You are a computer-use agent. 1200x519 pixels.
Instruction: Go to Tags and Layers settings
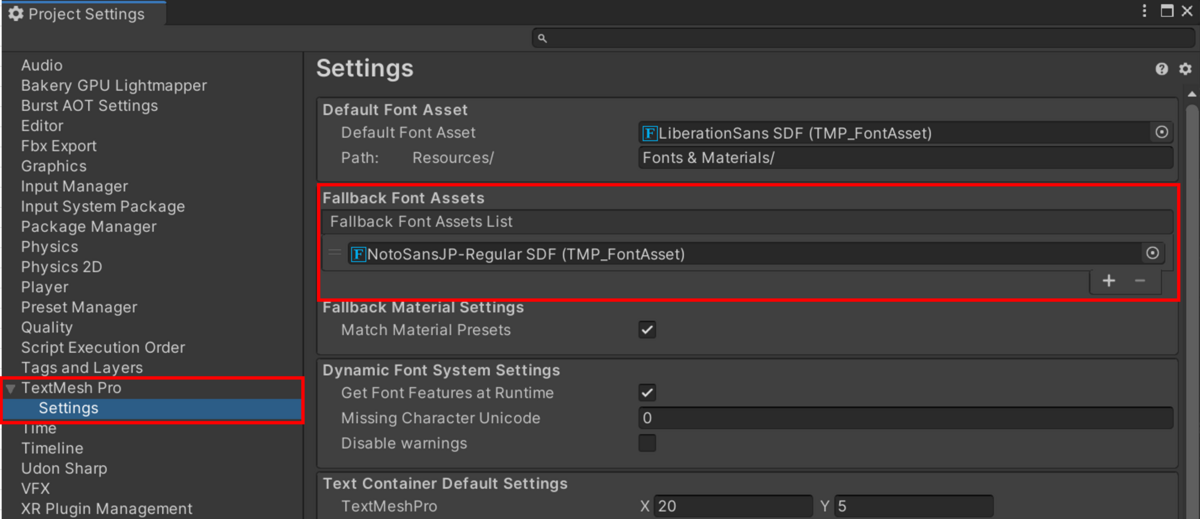[x=82, y=367]
